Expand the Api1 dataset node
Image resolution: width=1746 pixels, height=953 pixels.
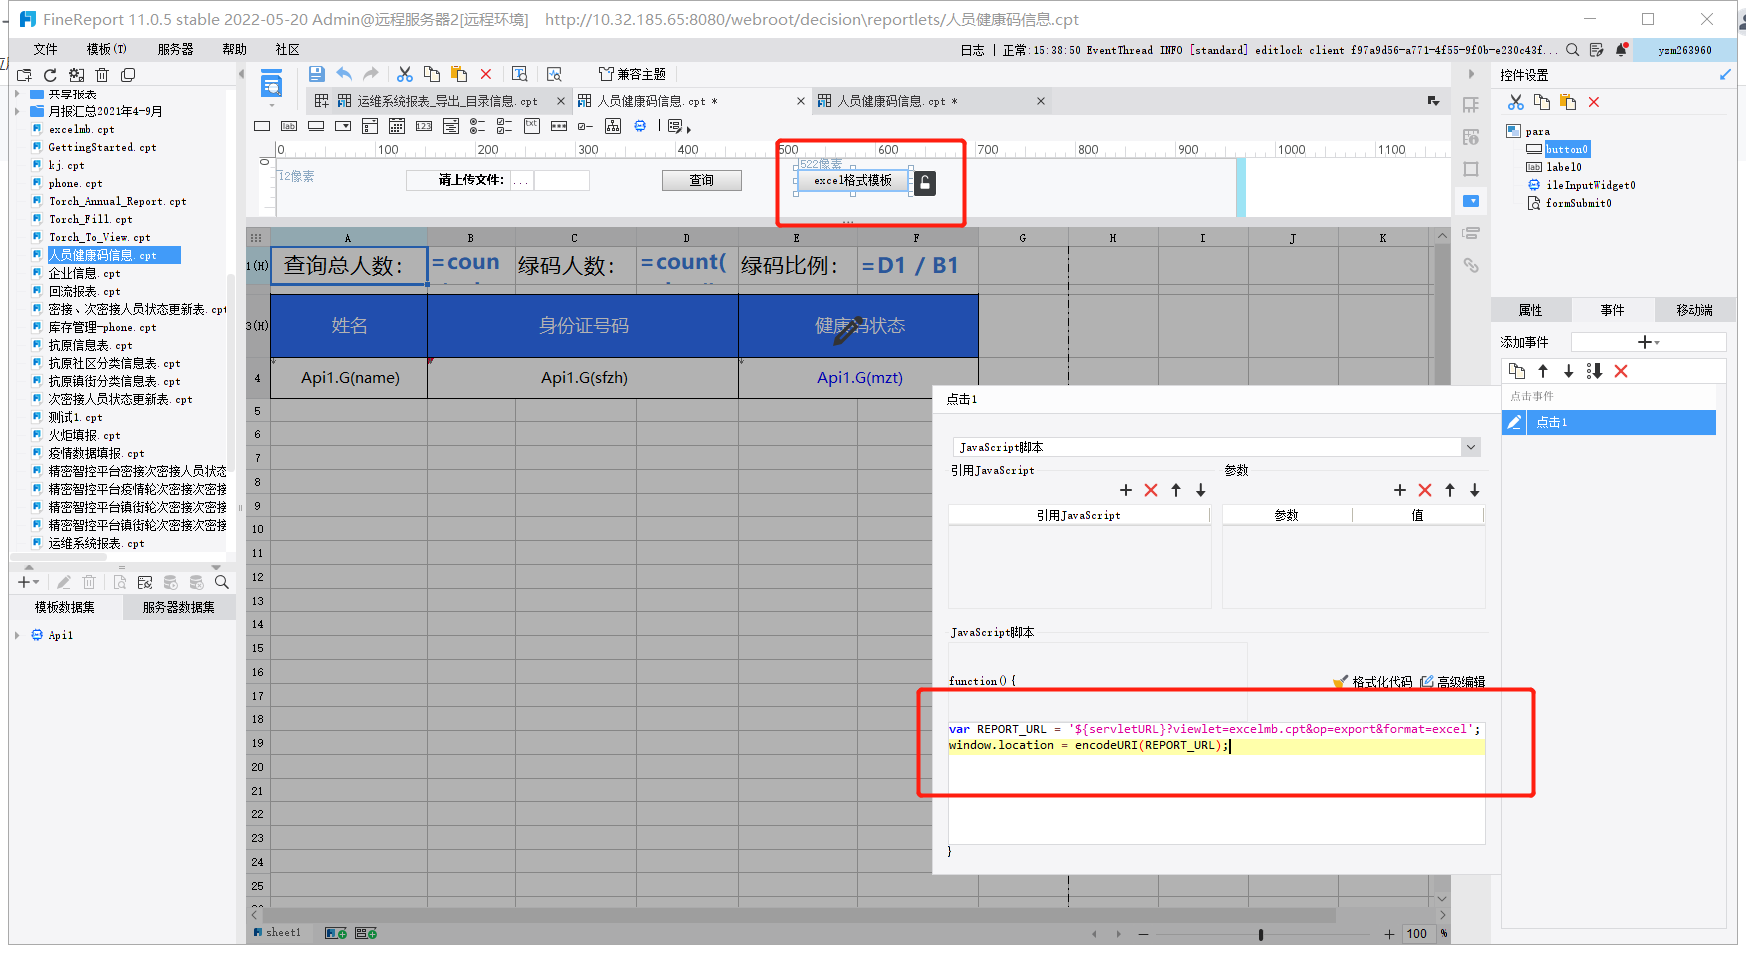coord(18,635)
